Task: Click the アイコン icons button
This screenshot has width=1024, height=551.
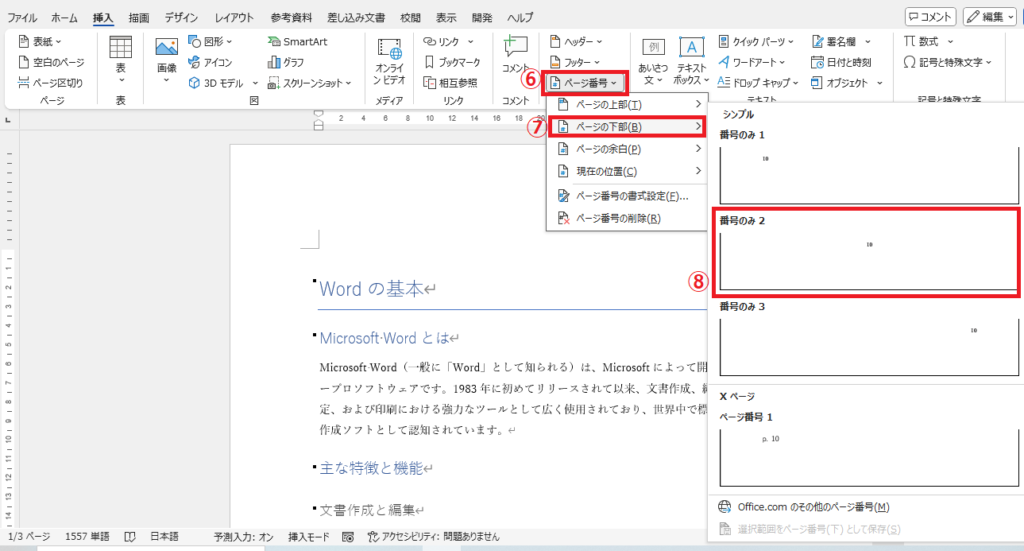Action: point(210,63)
